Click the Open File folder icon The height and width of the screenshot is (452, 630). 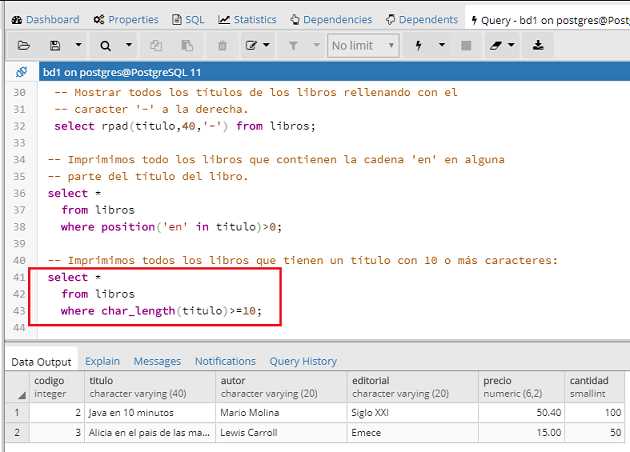click(x=24, y=45)
